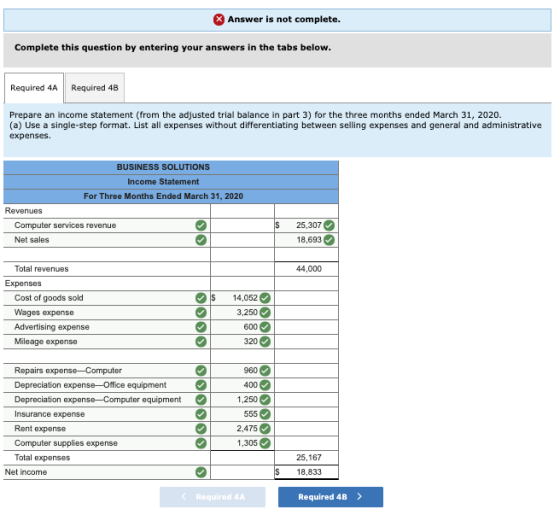Click the disabled Required 4A back button
The image size is (560, 515).
click(212, 497)
